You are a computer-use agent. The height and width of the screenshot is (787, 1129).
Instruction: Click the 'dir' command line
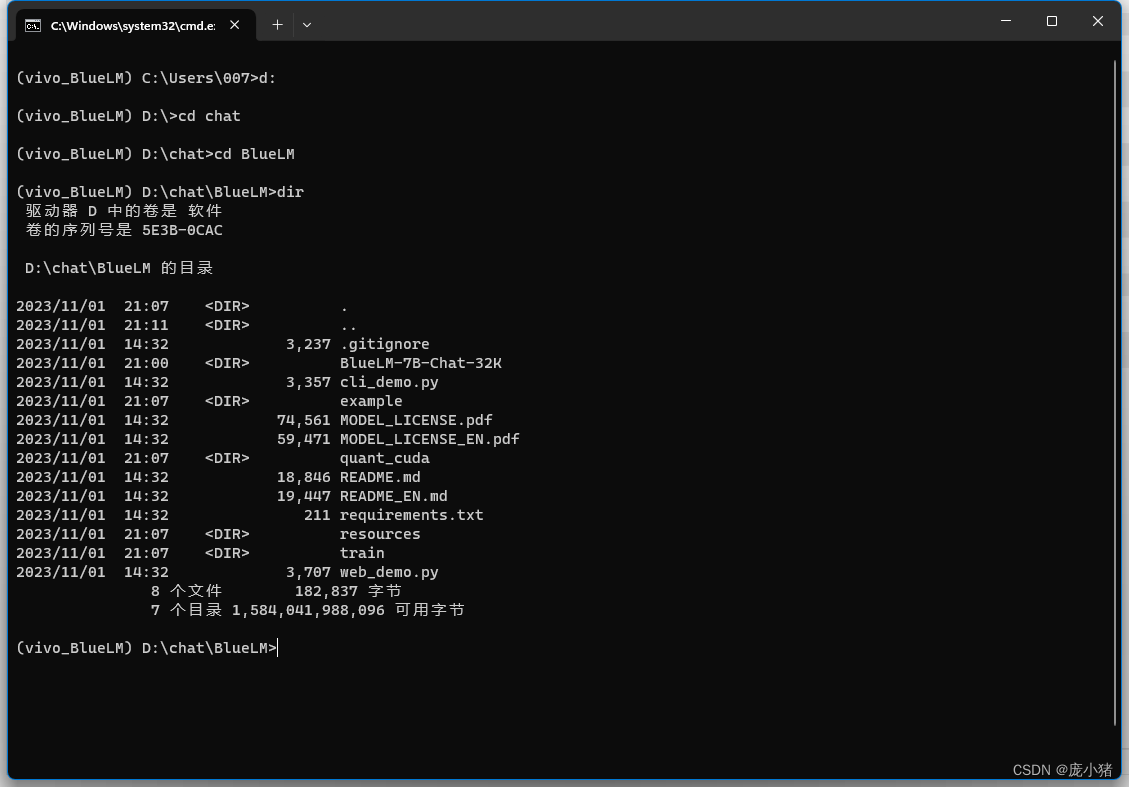160,192
